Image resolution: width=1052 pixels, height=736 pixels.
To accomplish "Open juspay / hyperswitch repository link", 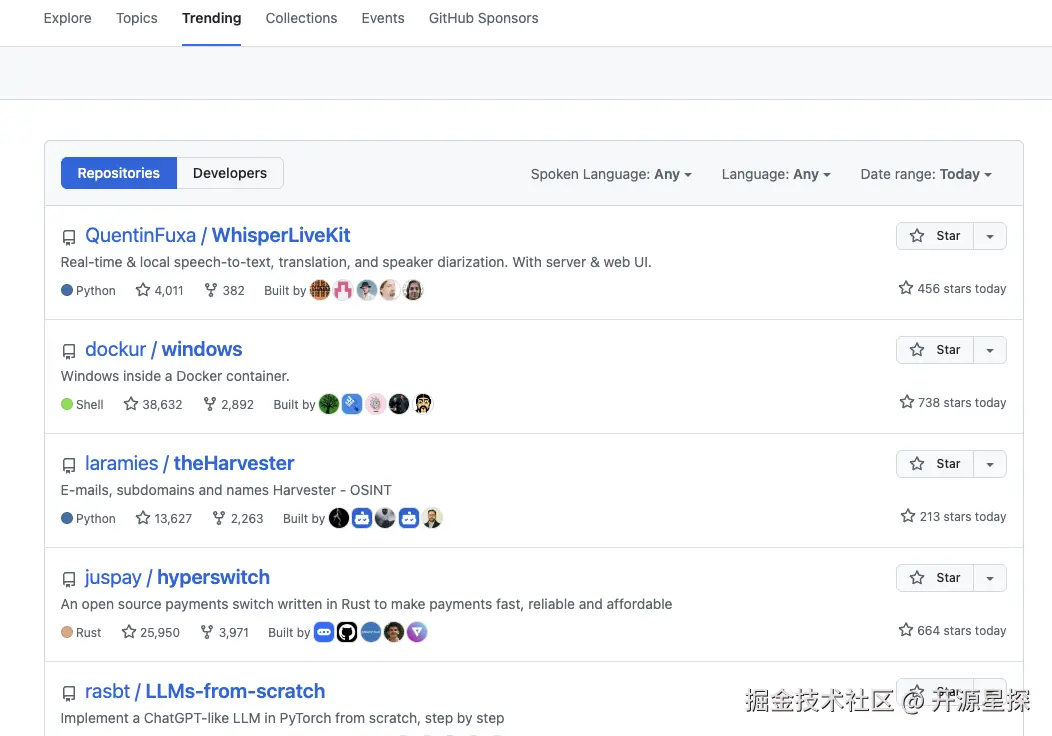I will coord(177,578).
